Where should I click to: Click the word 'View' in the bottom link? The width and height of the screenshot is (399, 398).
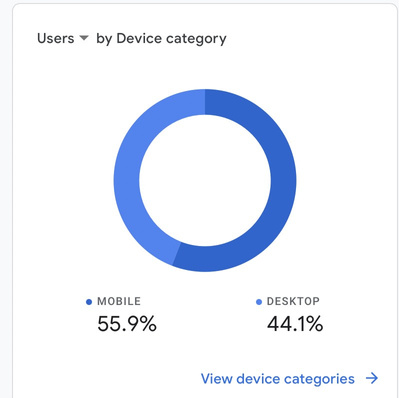click(217, 379)
